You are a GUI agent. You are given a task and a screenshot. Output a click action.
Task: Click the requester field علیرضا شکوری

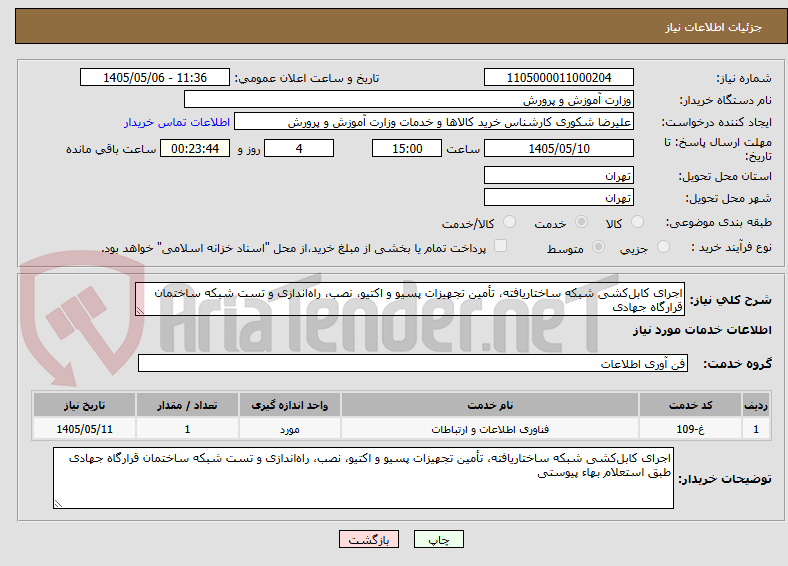pos(434,122)
